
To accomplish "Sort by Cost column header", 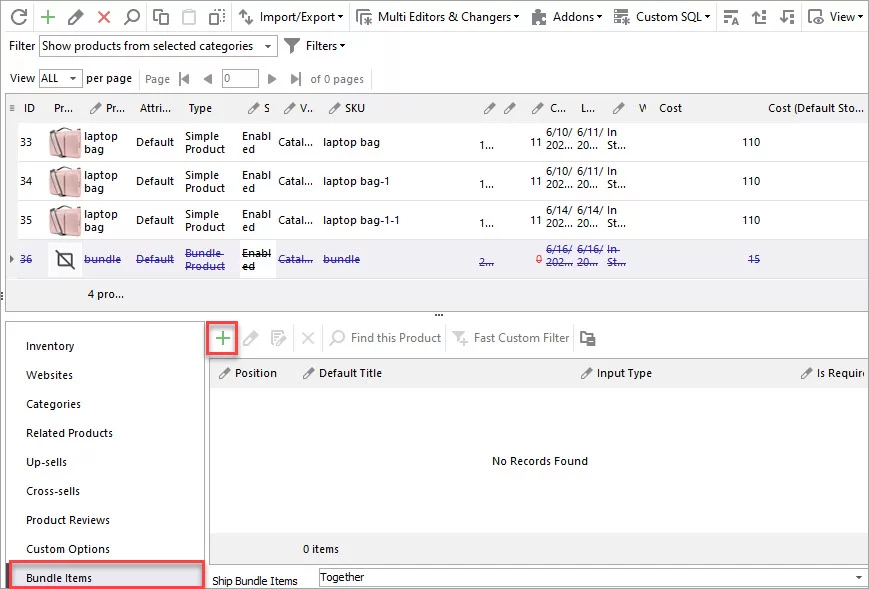I will pyautogui.click(x=671, y=108).
